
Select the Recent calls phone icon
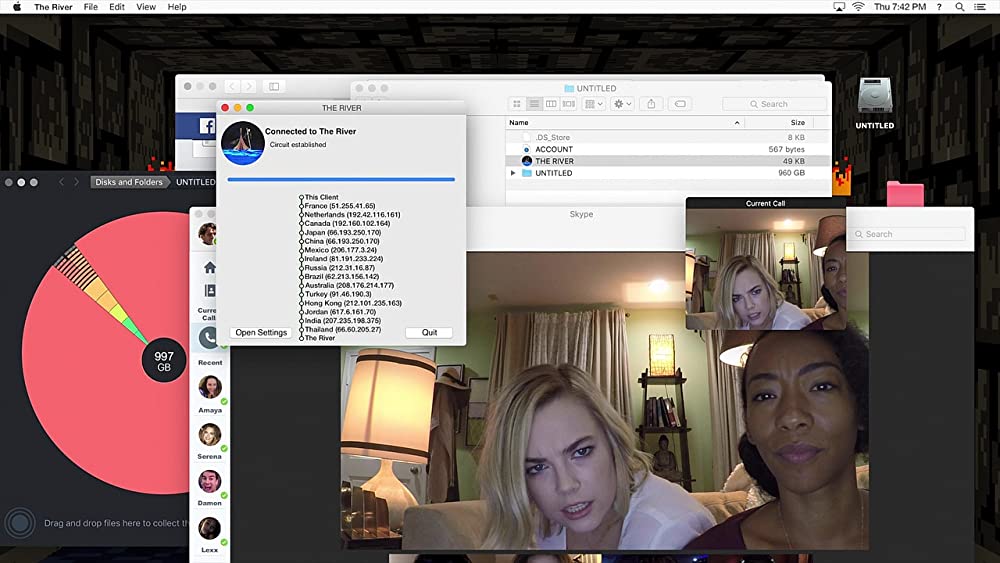click(x=209, y=338)
